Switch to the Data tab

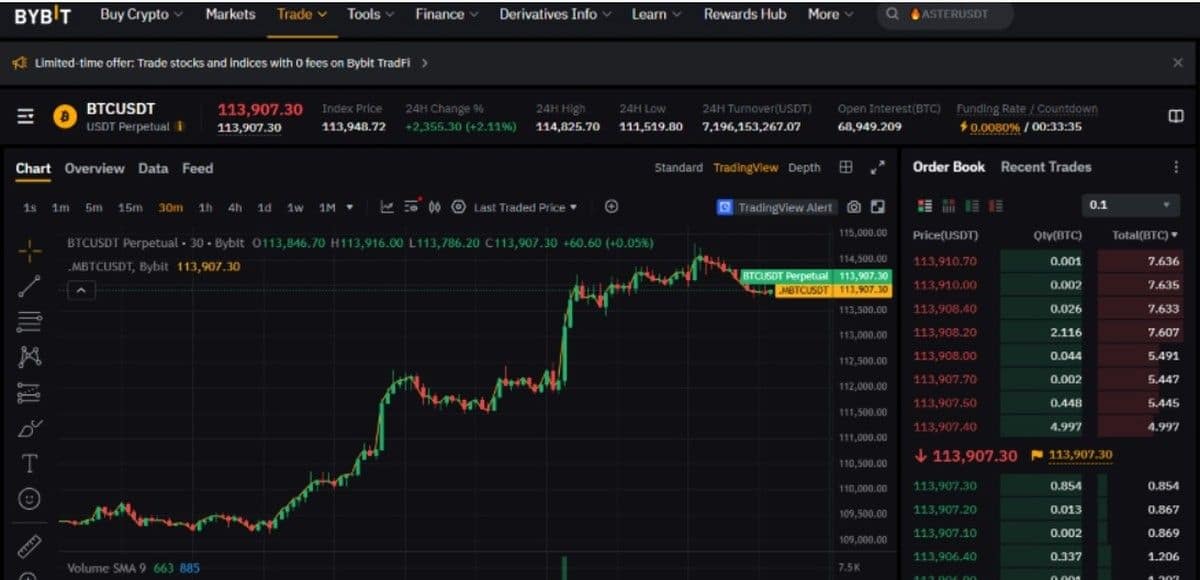(153, 168)
